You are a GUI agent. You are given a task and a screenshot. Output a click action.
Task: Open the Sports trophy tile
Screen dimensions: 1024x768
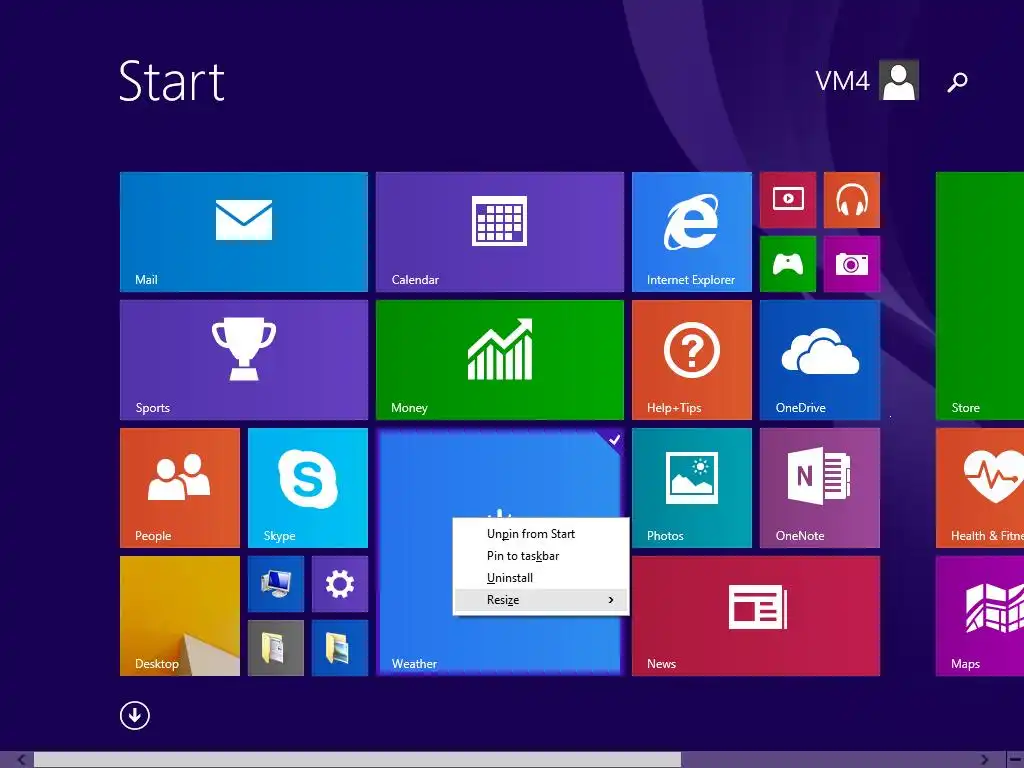[x=244, y=360]
